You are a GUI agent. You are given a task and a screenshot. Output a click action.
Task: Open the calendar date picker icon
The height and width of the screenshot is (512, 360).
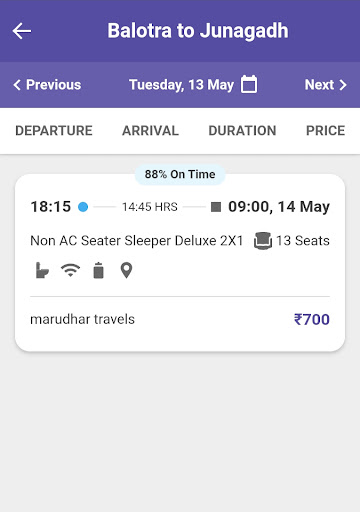(x=249, y=84)
